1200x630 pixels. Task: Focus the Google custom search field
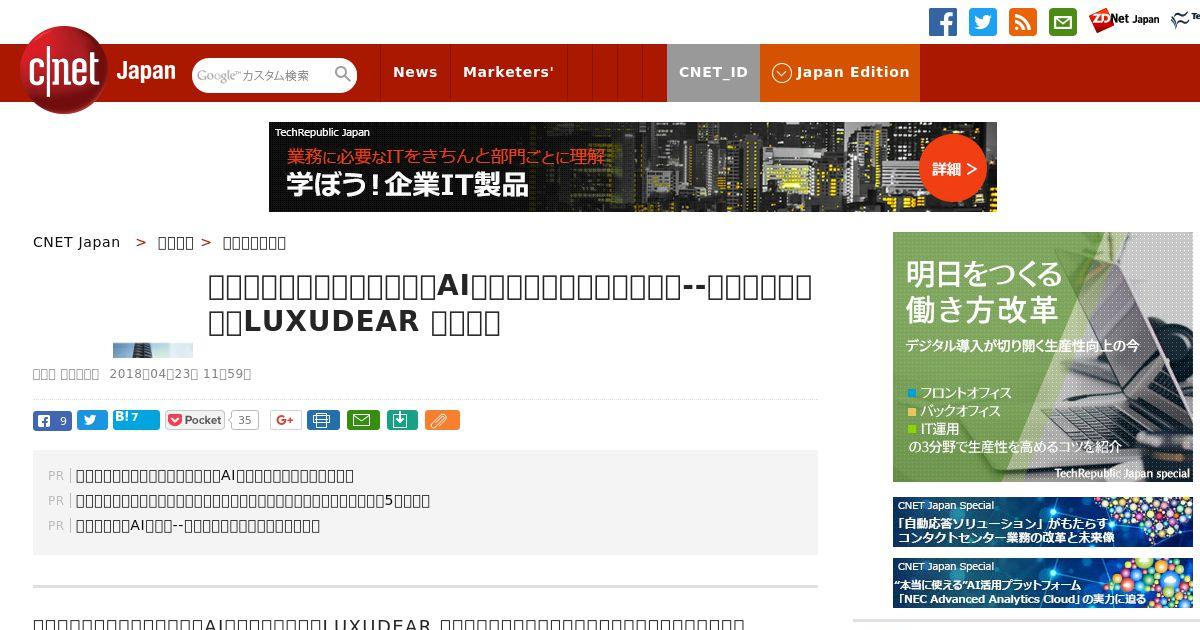pos(262,75)
